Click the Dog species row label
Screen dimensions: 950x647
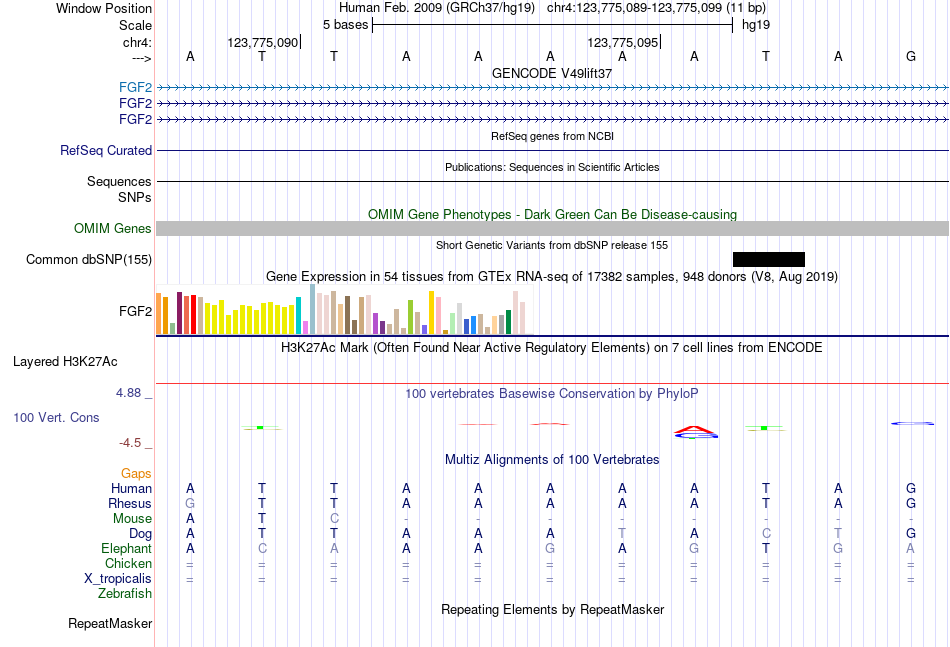141,534
